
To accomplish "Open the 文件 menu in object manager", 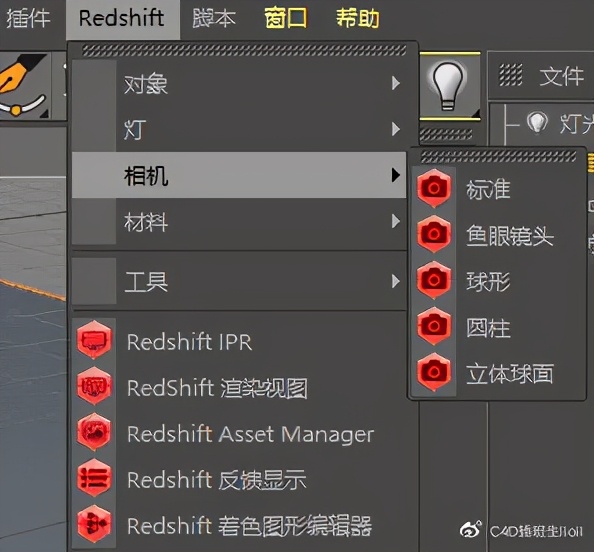I will [561, 76].
